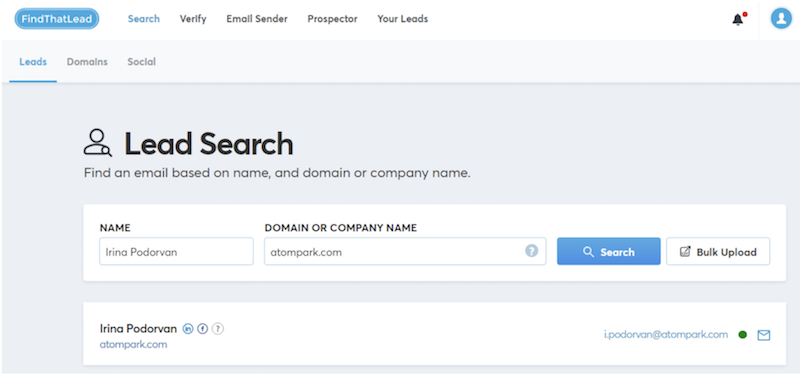The height and width of the screenshot is (378, 800).
Task: Open the notifications bell icon
Action: 738,19
